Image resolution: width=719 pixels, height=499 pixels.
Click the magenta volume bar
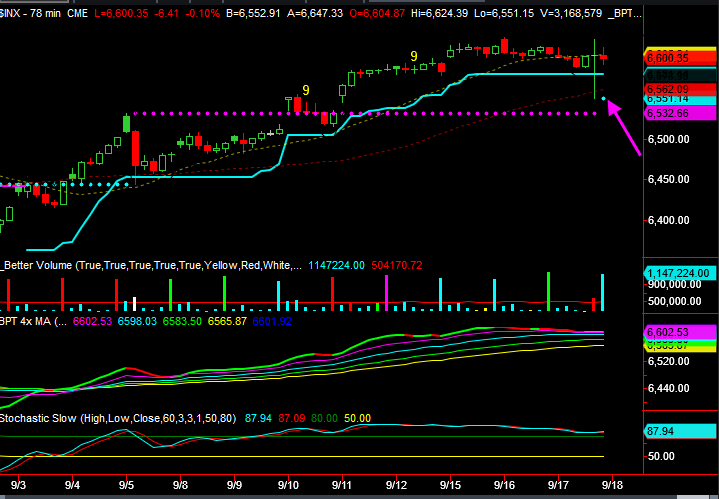[386, 291]
